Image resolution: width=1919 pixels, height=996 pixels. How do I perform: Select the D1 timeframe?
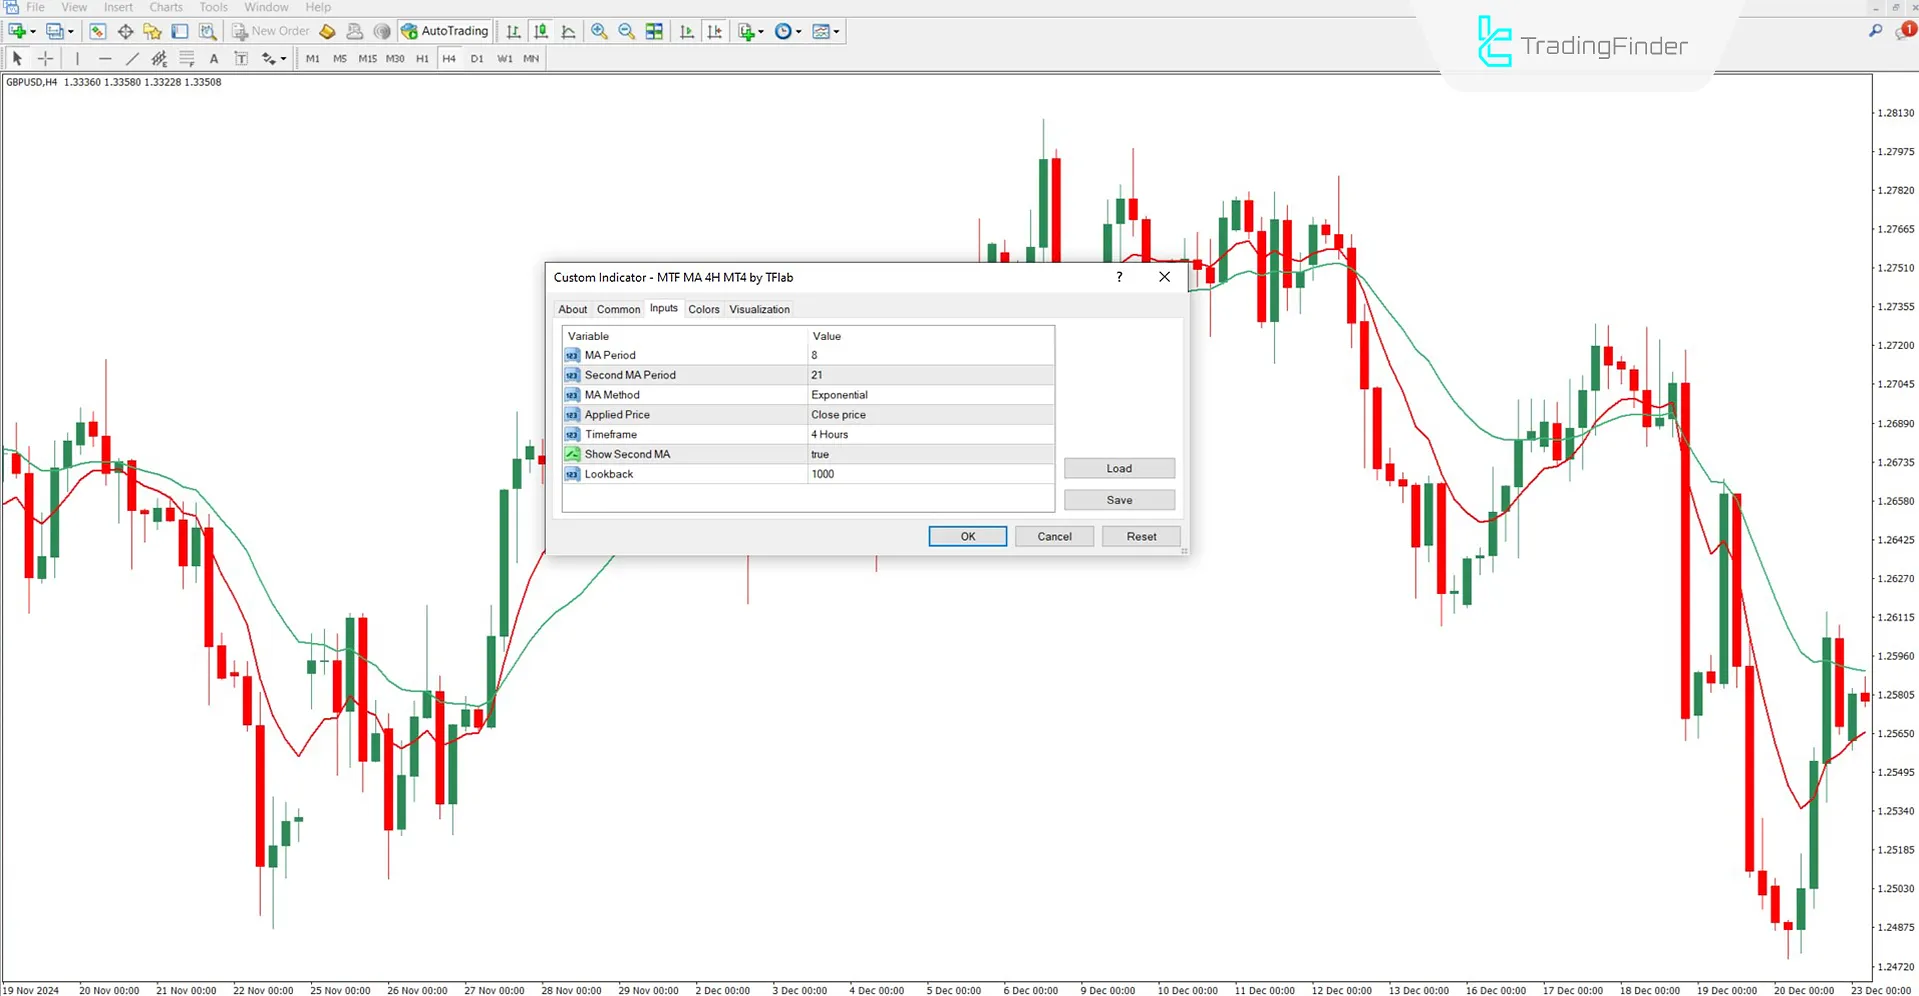(477, 58)
